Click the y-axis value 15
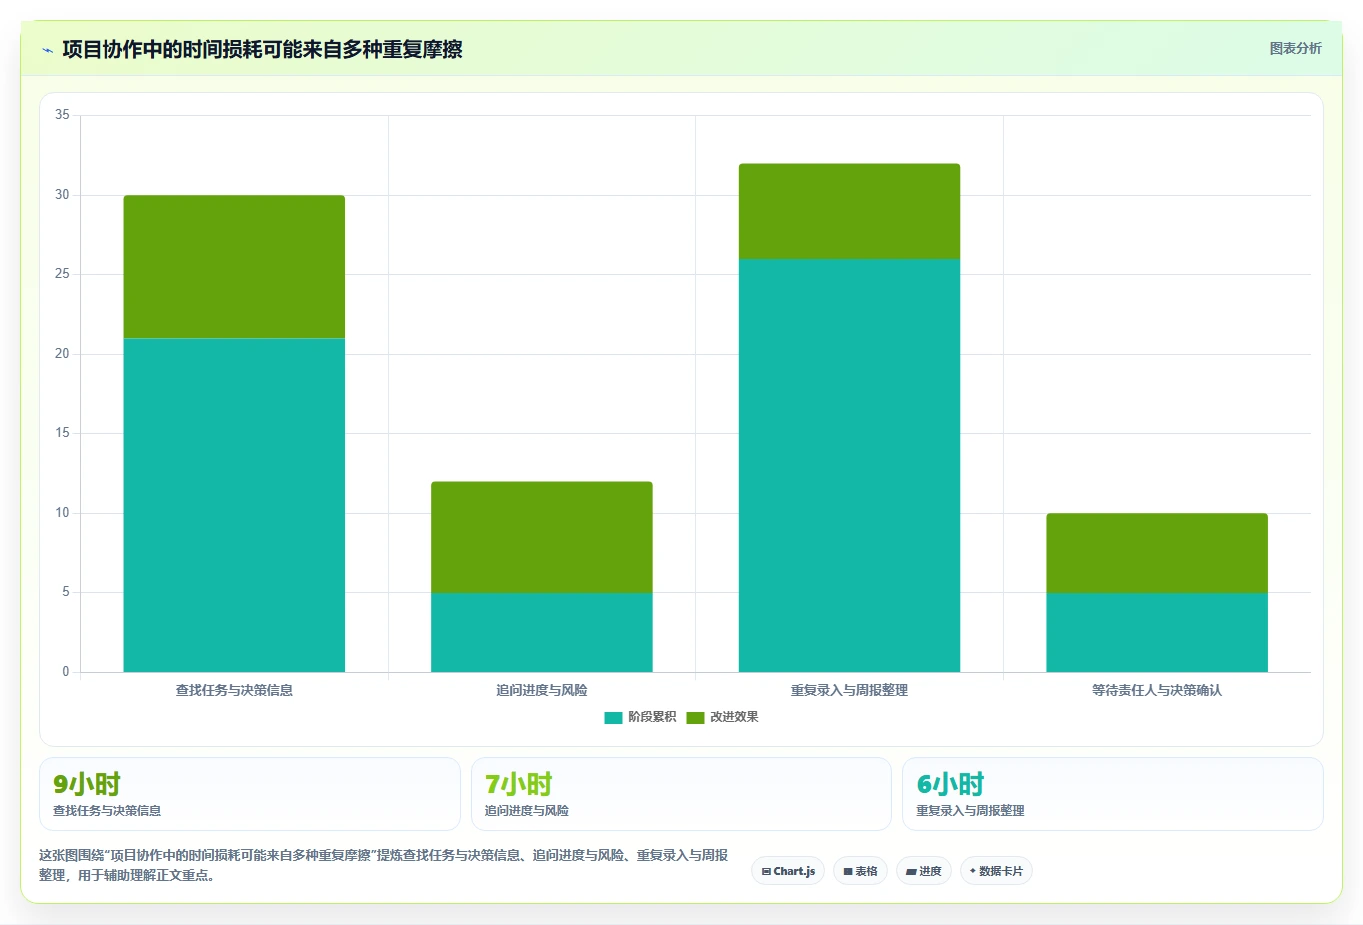This screenshot has height=925, width=1363. [x=62, y=433]
